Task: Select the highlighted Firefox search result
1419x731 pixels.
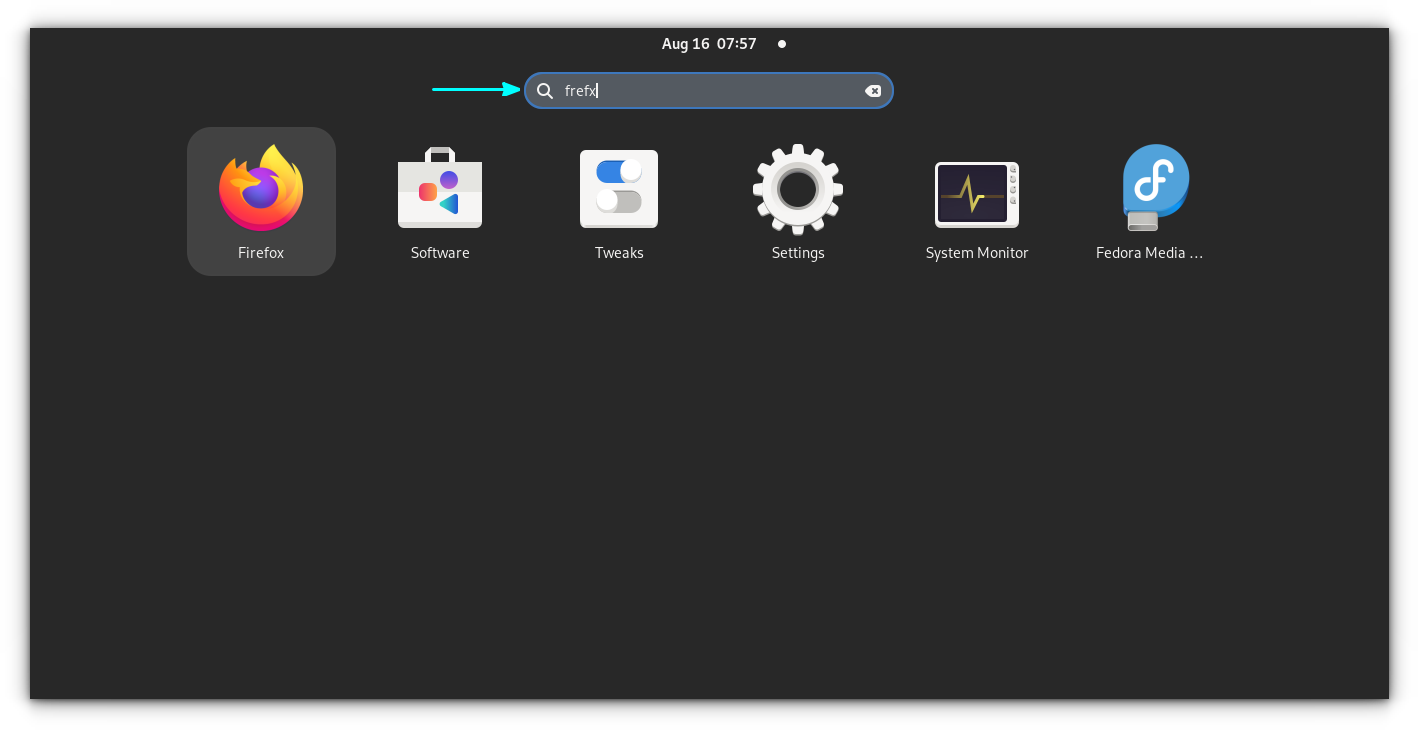Action: (261, 200)
